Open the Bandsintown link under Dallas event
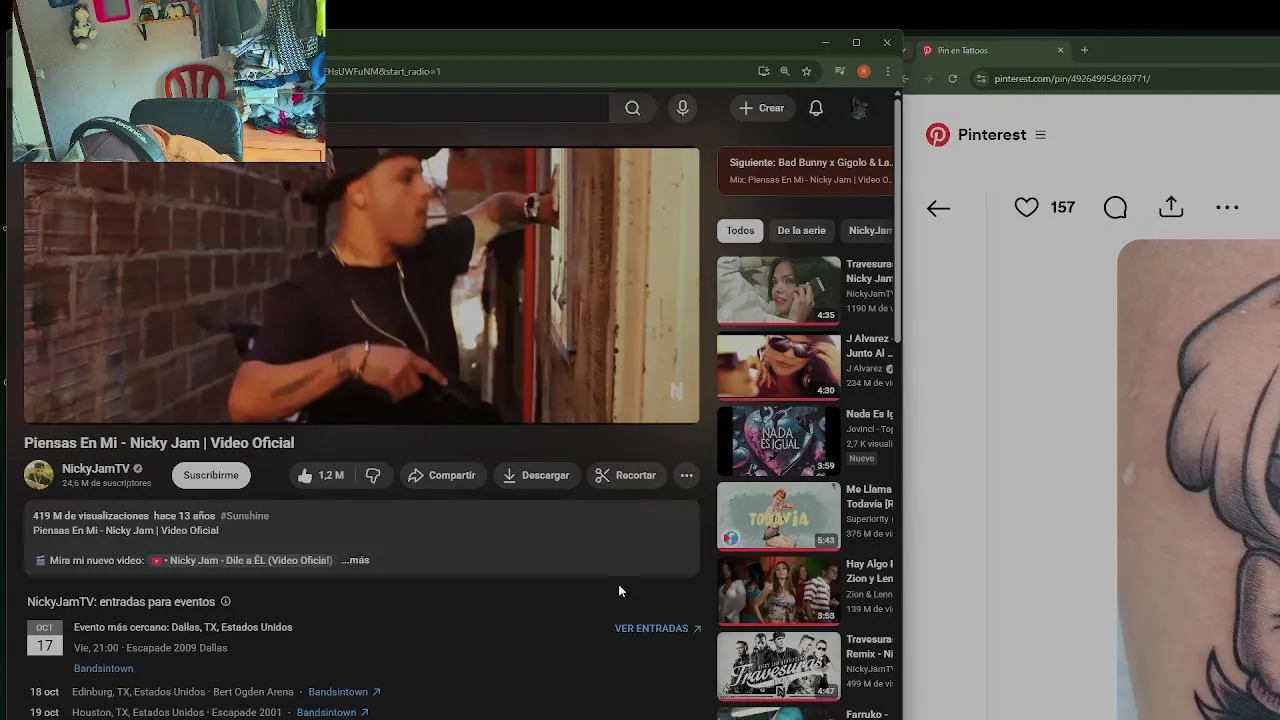Viewport: 1280px width, 720px height. [103, 669]
